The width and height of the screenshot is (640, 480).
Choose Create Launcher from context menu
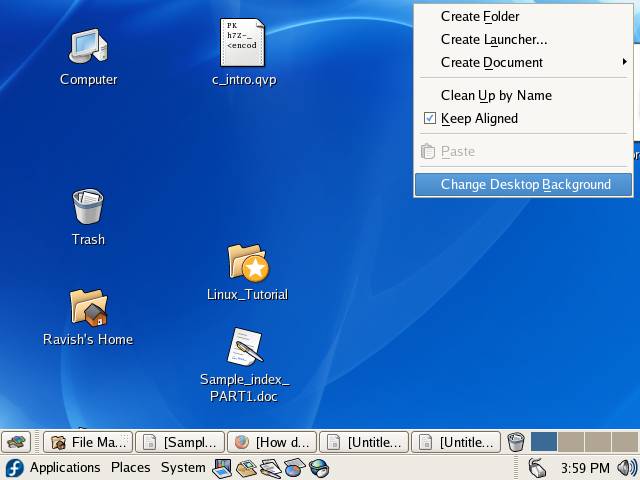click(x=494, y=39)
